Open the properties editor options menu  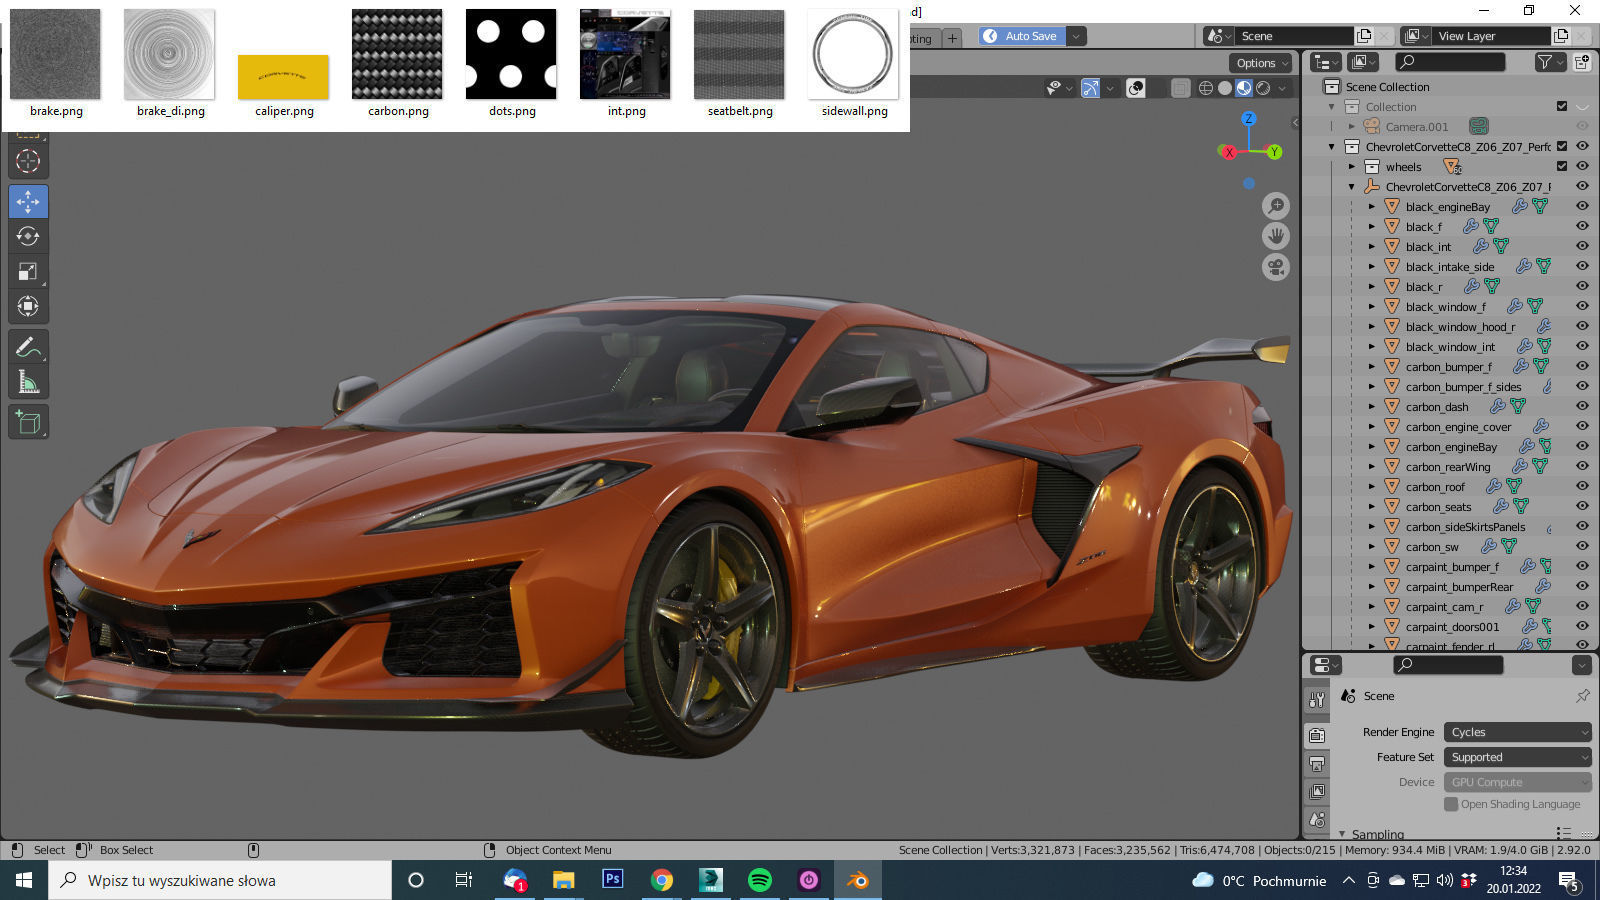tap(1582, 665)
